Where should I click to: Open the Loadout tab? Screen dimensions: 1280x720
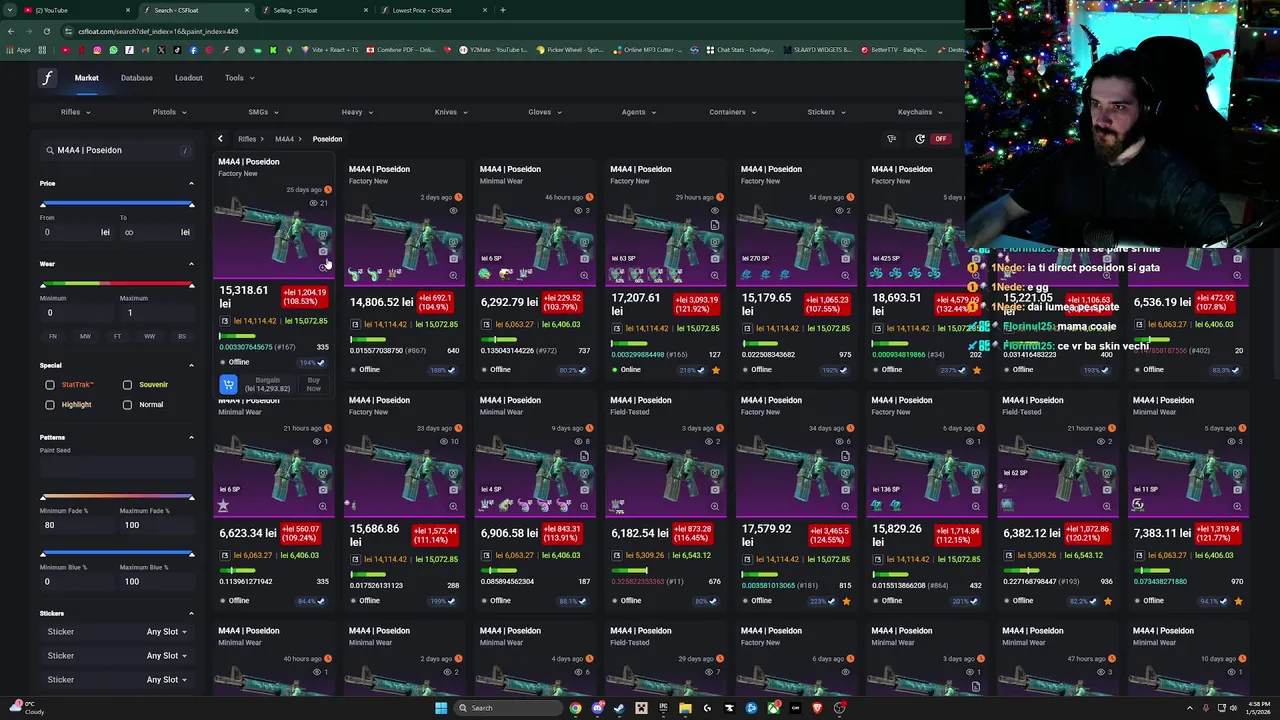pos(189,78)
